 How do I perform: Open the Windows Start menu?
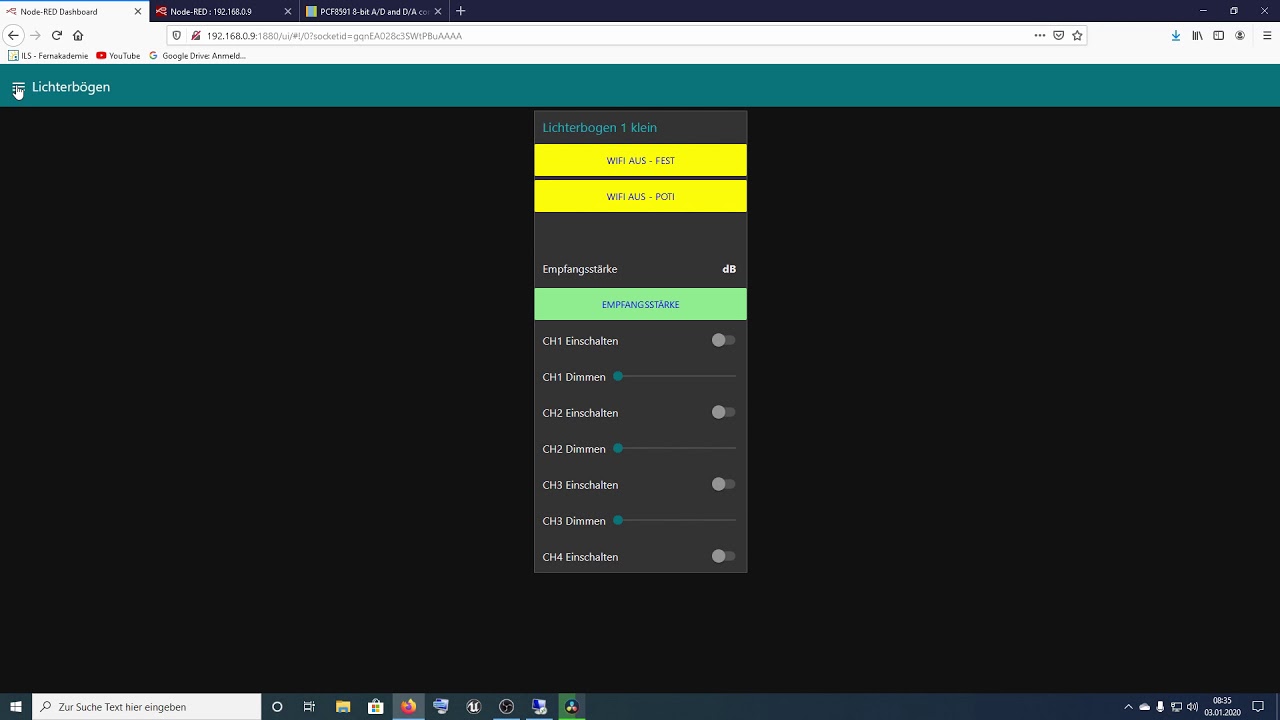[x=16, y=707]
